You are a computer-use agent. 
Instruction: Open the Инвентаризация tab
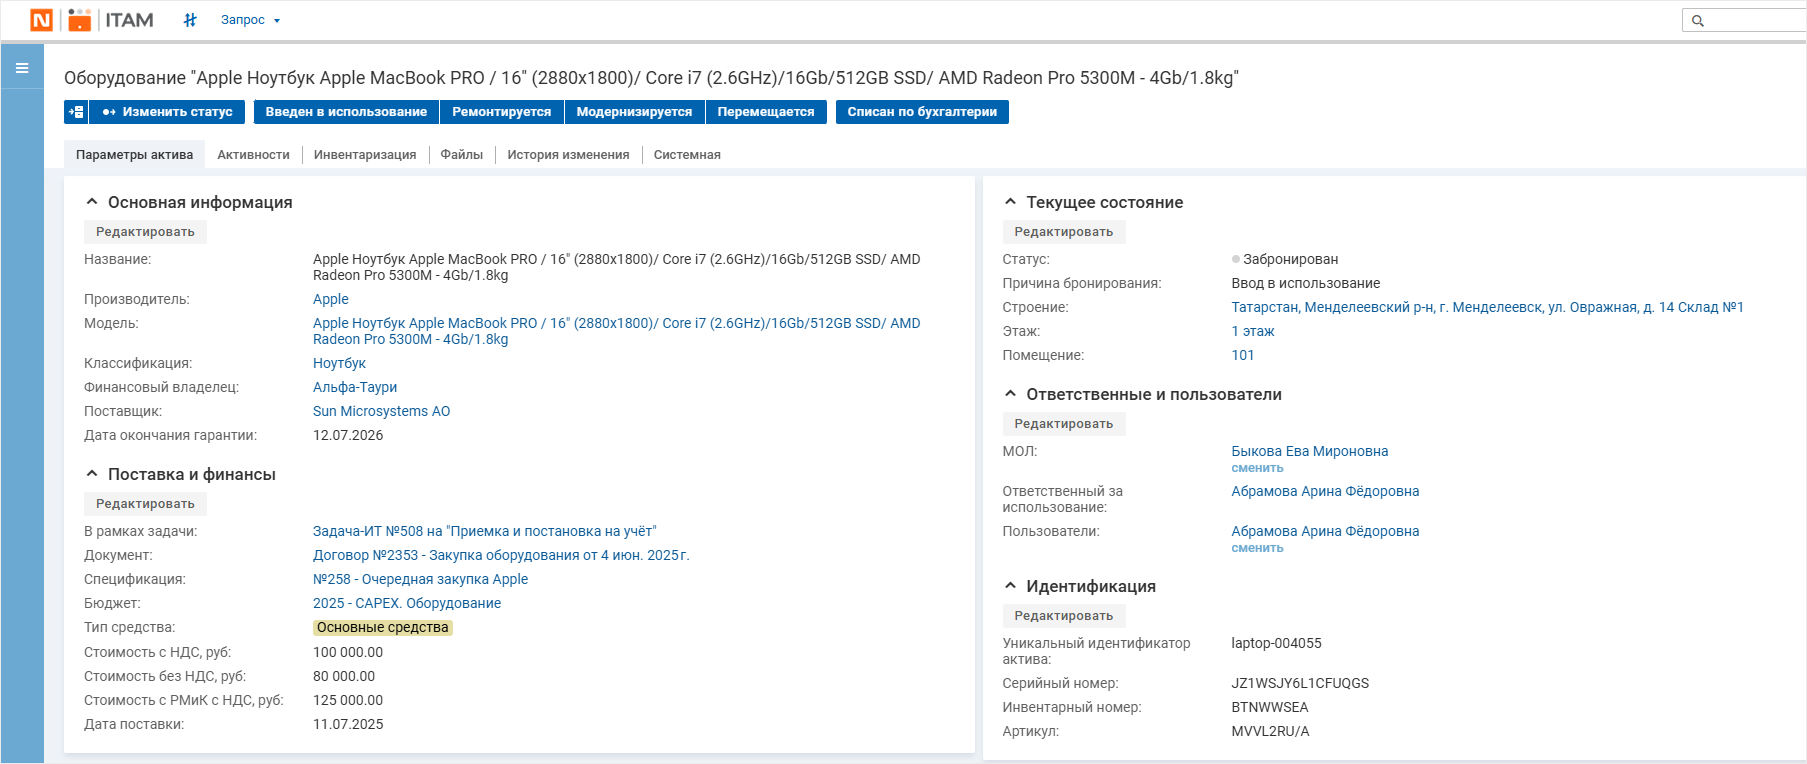point(365,155)
